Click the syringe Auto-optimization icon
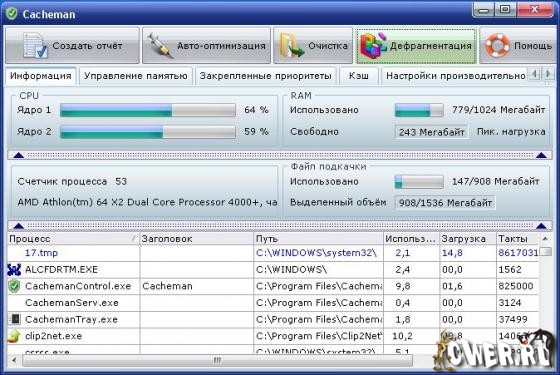 (160, 46)
